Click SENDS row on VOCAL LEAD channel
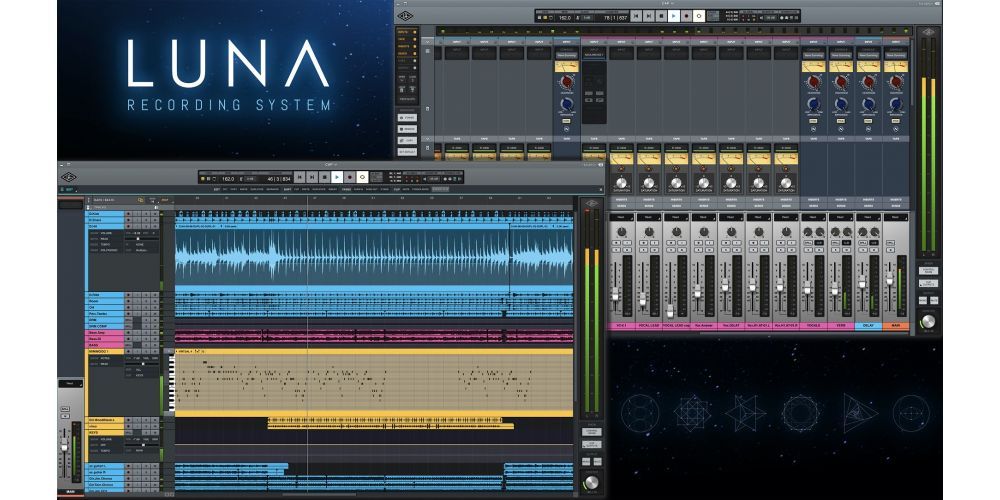This screenshot has width=1000, height=500. click(649, 205)
